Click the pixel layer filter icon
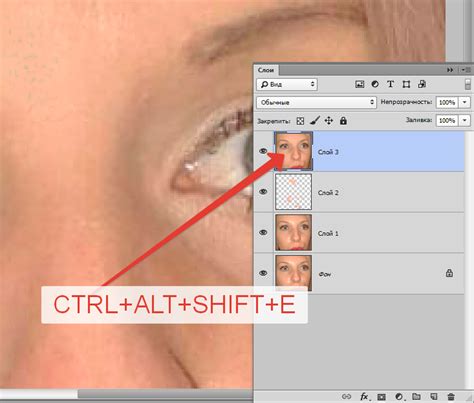474x403 pixels. [x=359, y=84]
